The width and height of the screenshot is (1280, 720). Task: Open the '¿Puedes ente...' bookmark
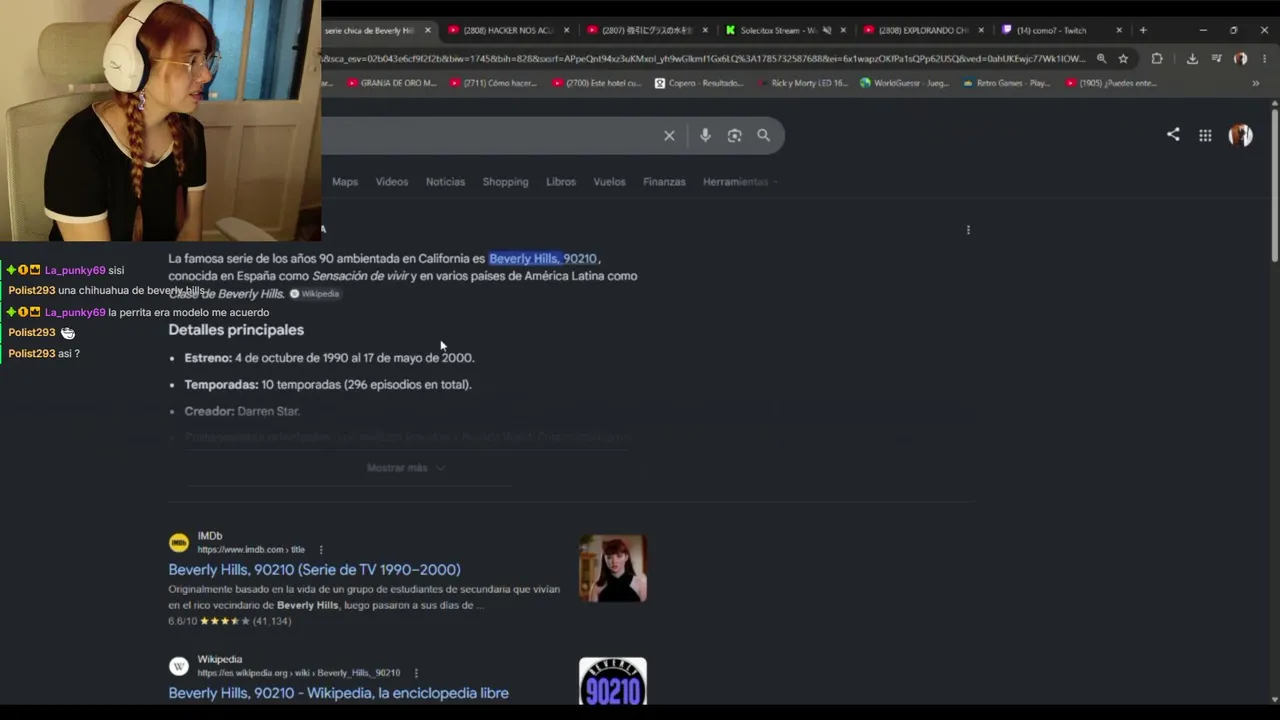(1110, 83)
